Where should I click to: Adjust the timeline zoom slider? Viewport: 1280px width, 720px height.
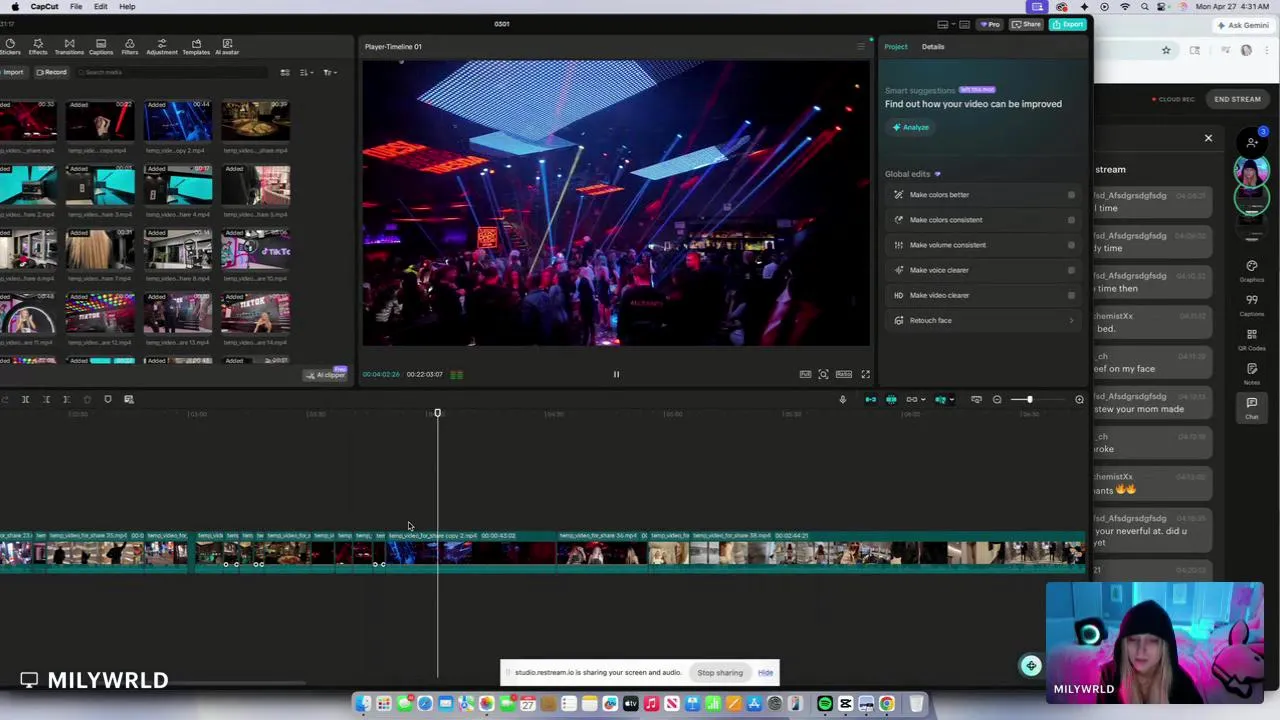click(1030, 400)
